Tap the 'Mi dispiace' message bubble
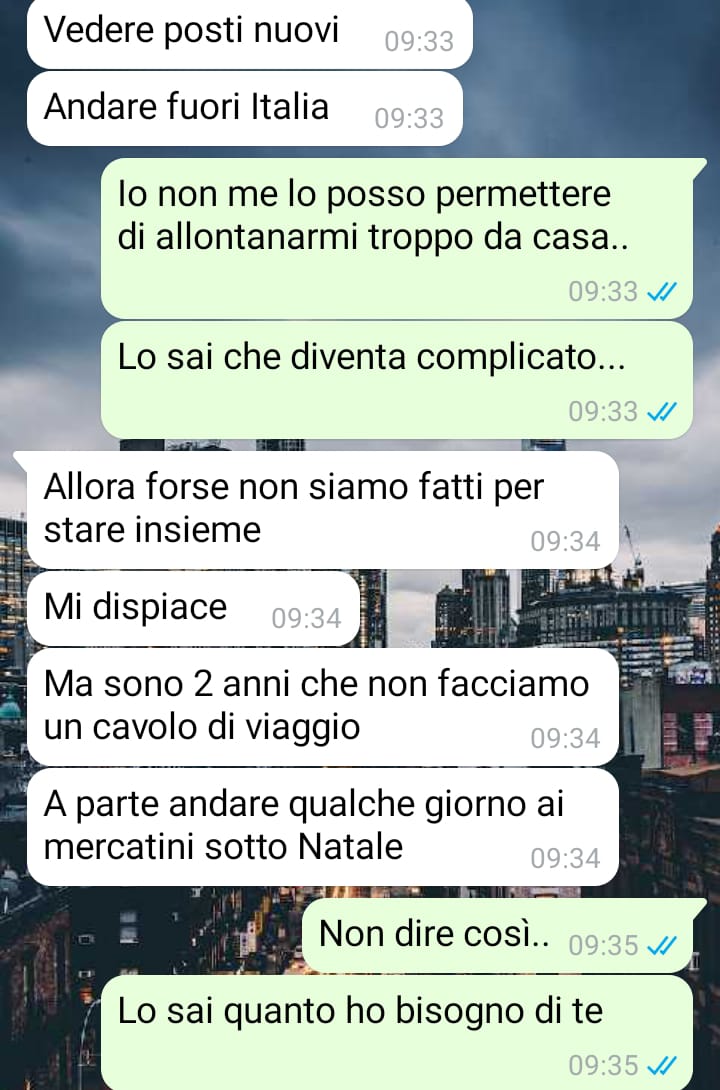 (193, 609)
